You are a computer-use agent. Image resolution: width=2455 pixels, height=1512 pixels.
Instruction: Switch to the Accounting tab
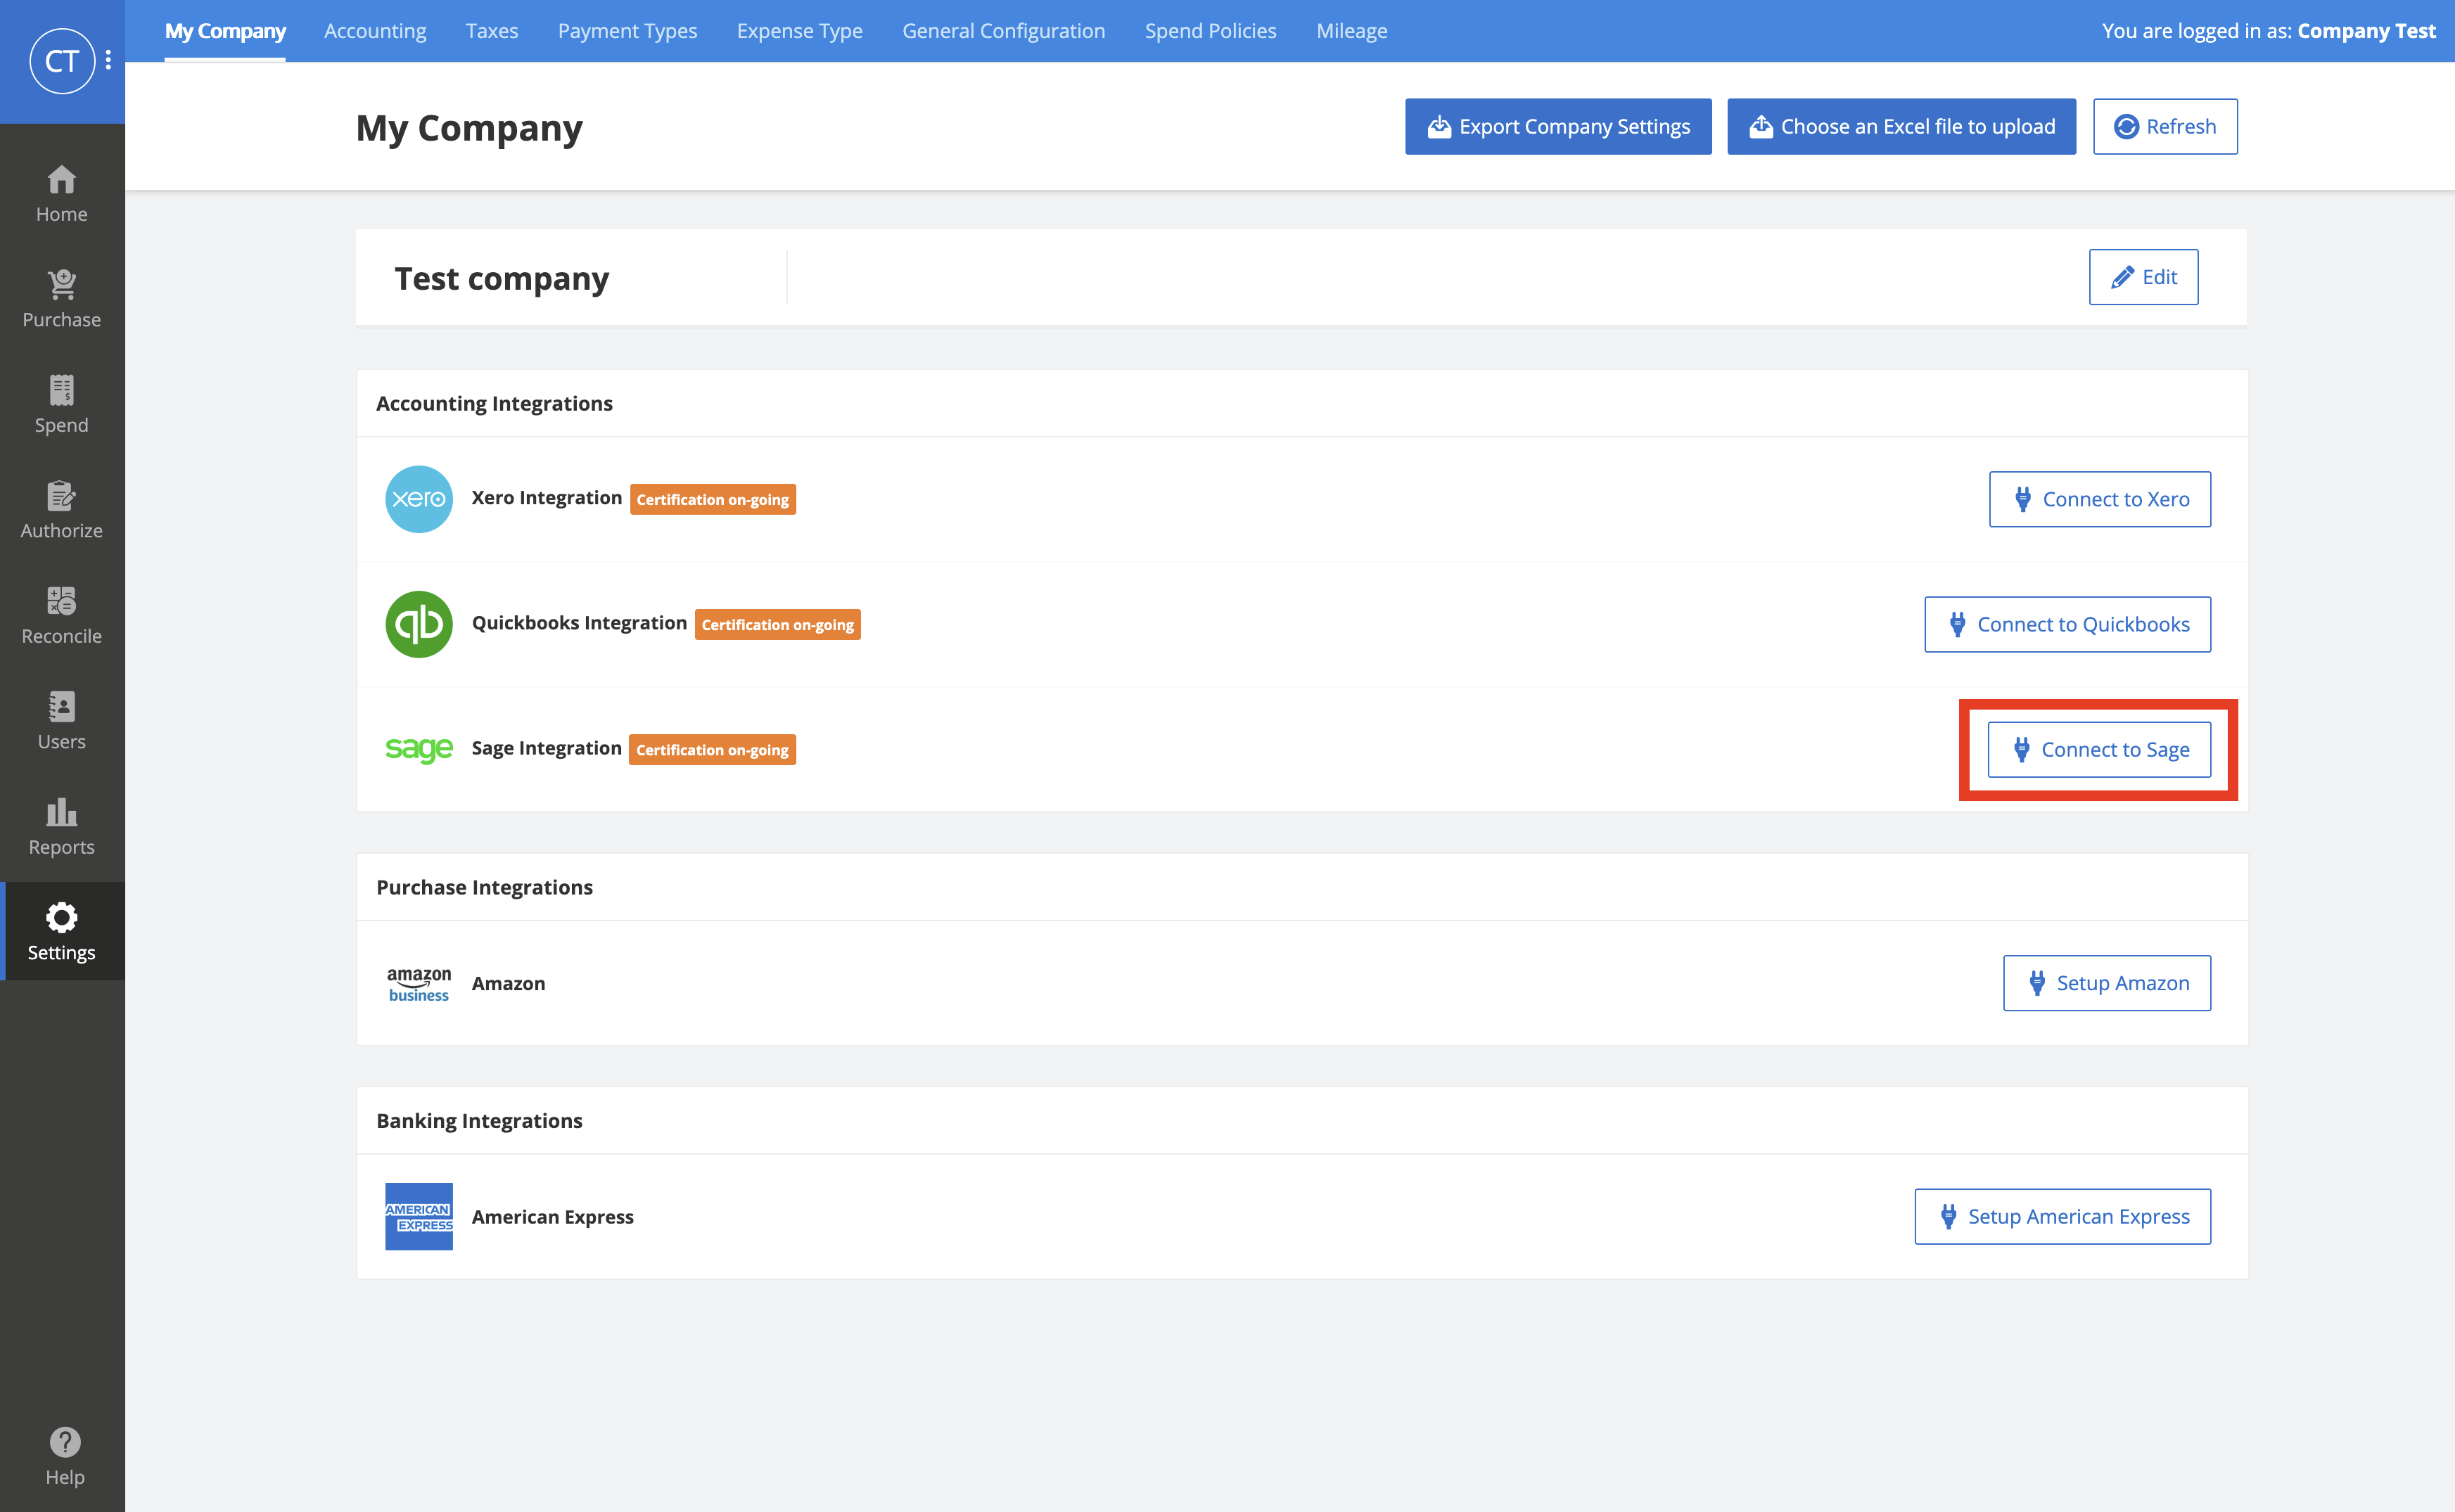click(x=374, y=30)
